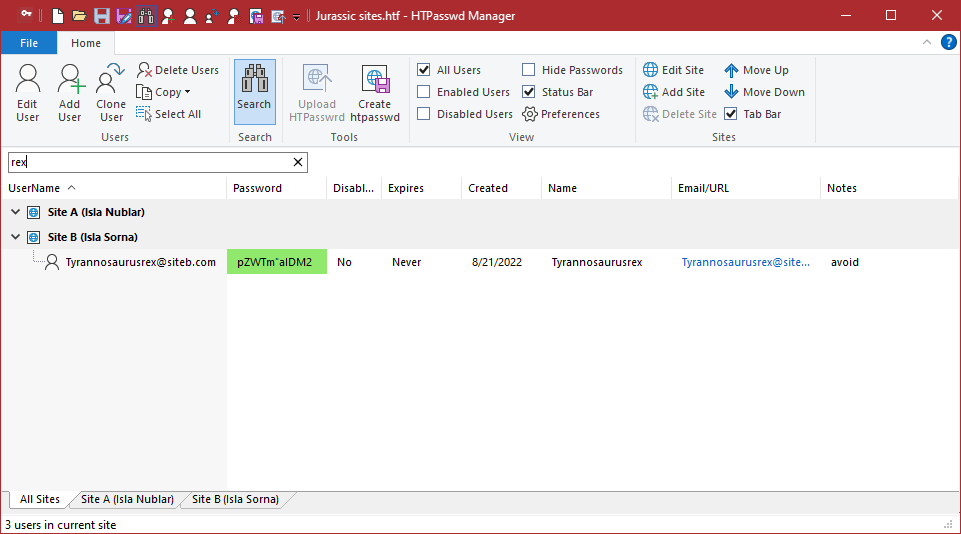Click the Save As icon with pencil
Screen dimensions: 961x534
pyautogui.click(x=124, y=16)
